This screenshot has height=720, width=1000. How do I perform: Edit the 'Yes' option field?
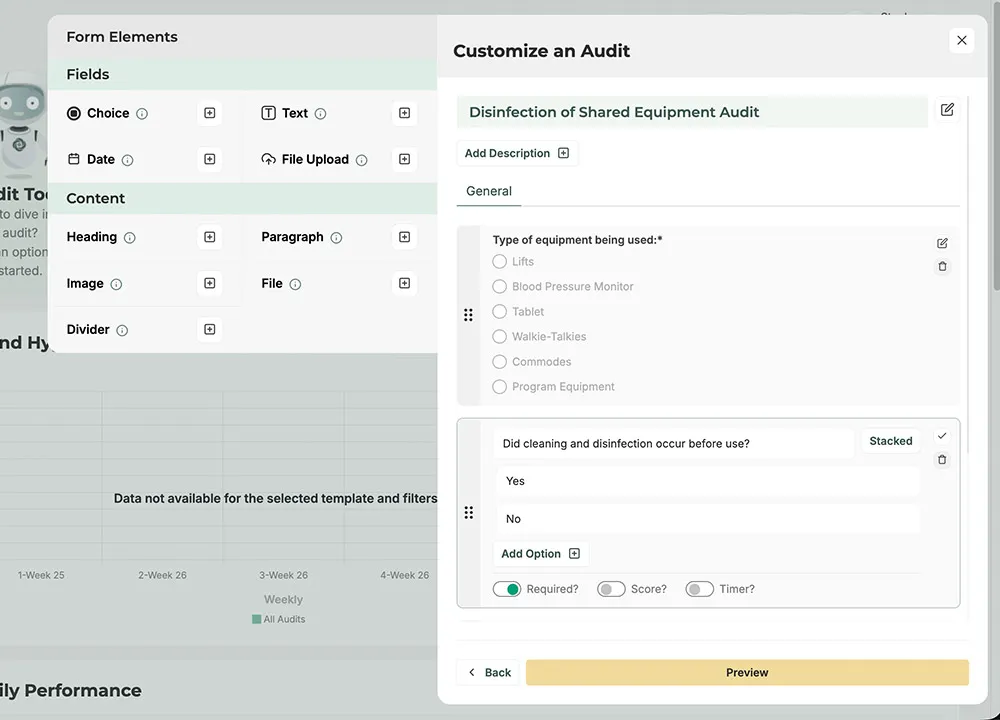(708, 481)
